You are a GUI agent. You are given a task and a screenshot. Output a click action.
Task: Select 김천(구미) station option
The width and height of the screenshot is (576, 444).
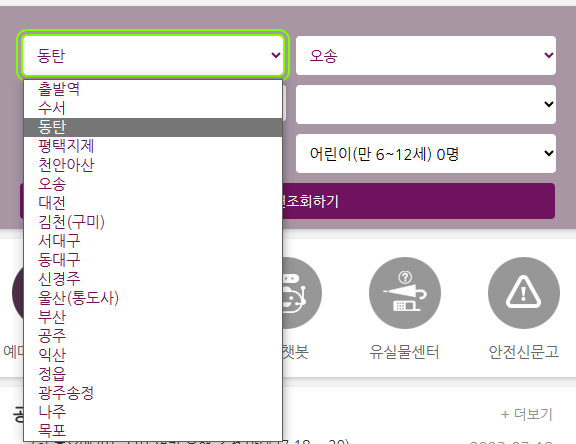[153, 222]
